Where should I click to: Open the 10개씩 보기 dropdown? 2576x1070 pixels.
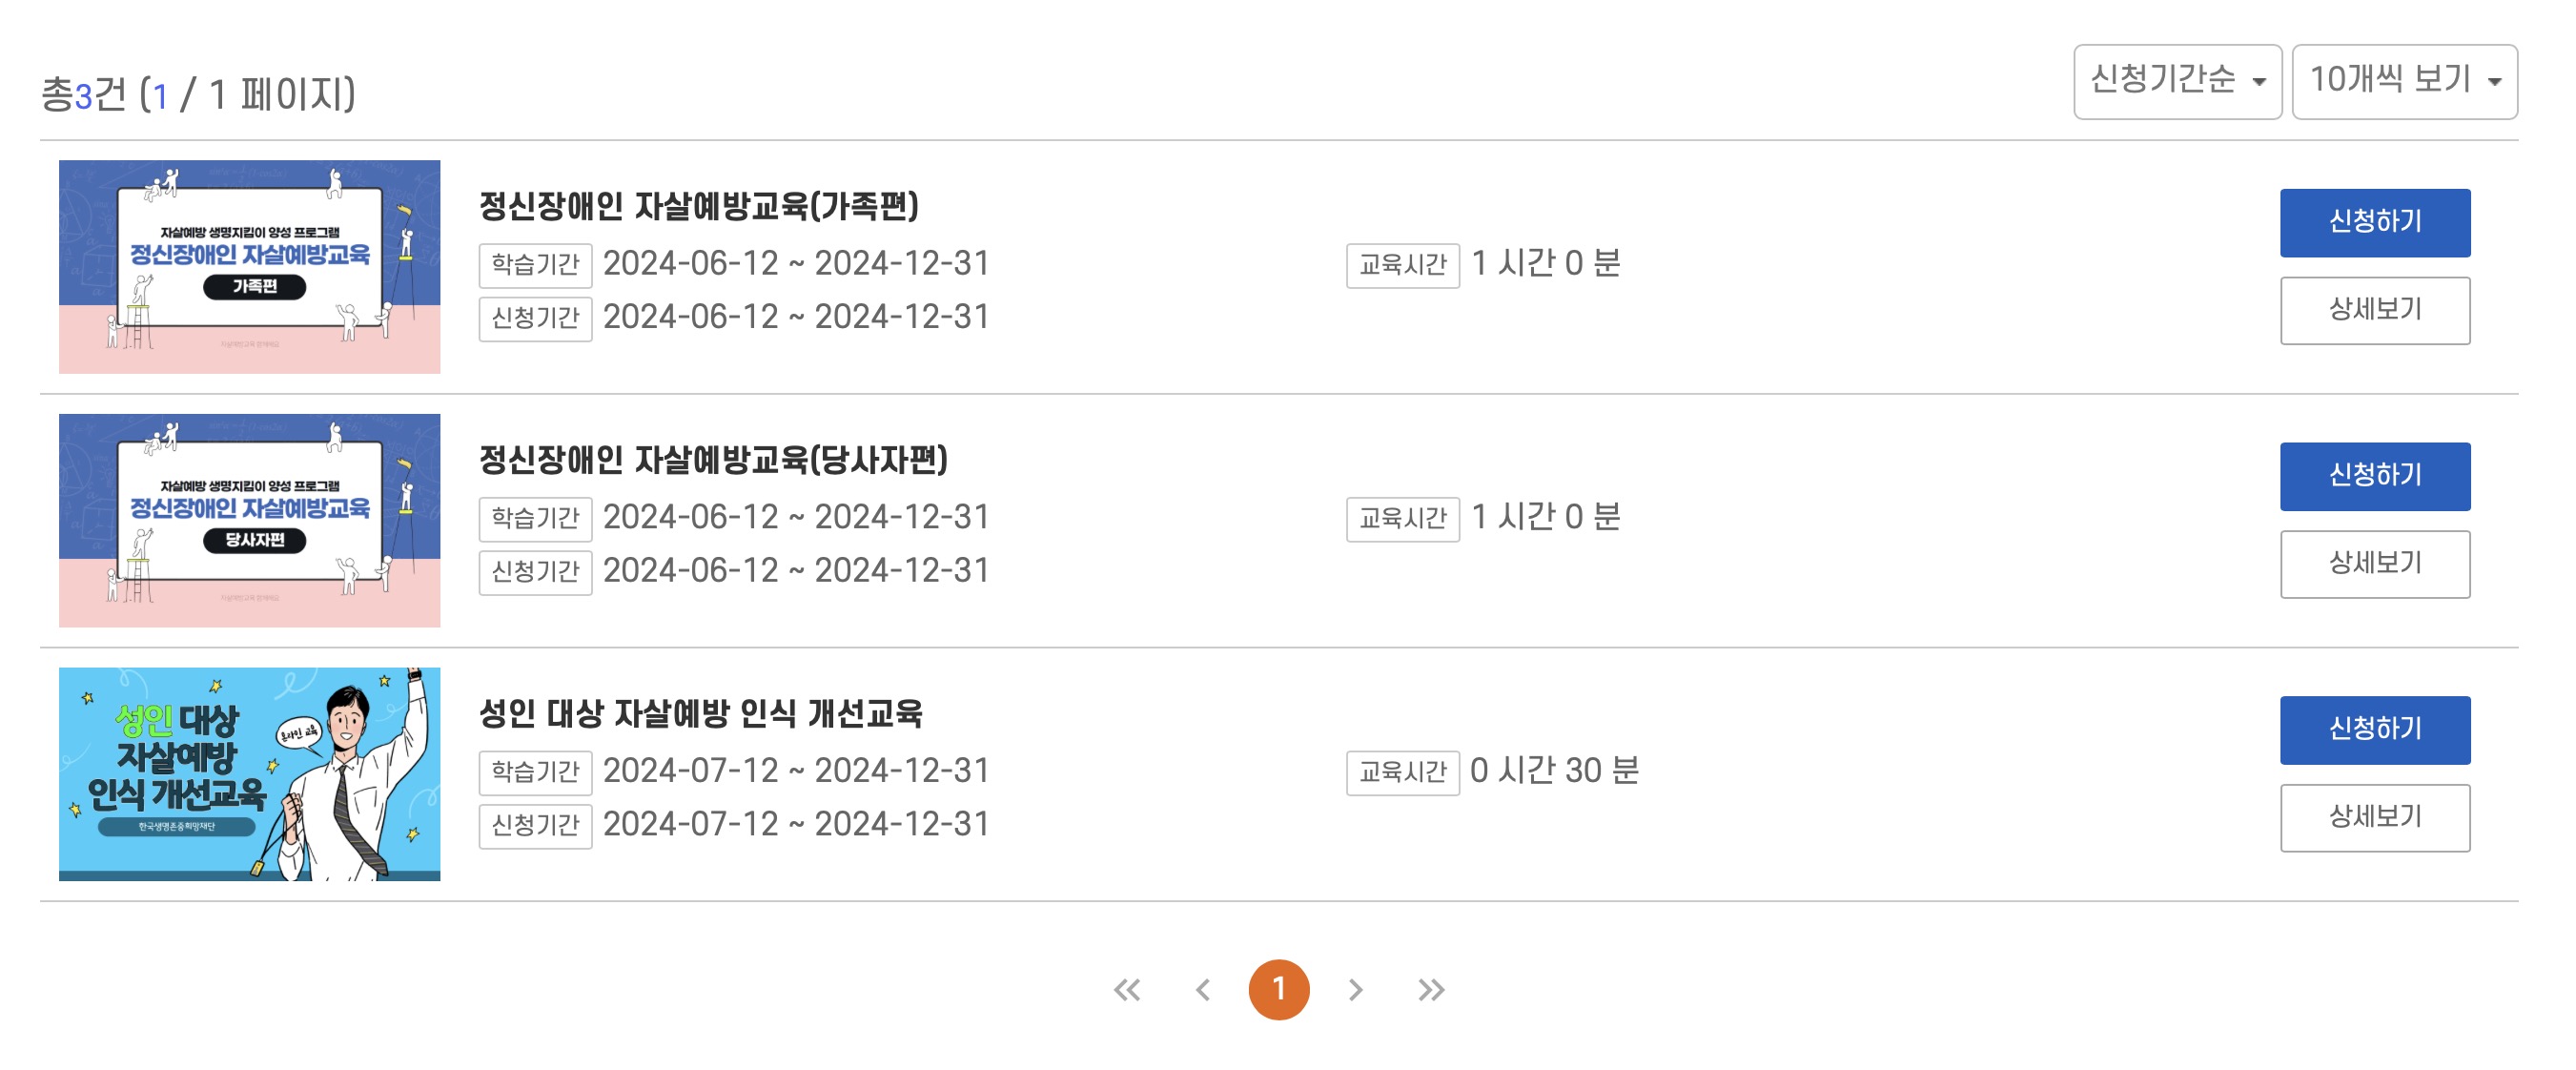click(x=2404, y=84)
